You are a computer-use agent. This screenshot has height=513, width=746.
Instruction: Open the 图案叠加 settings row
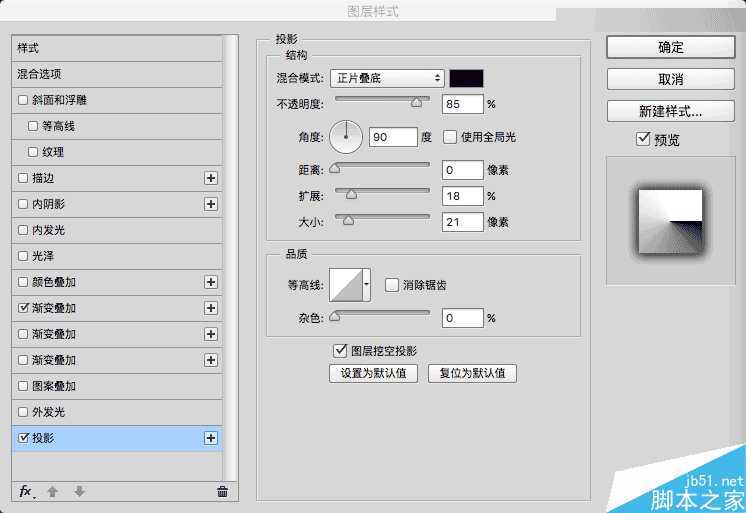(117, 386)
